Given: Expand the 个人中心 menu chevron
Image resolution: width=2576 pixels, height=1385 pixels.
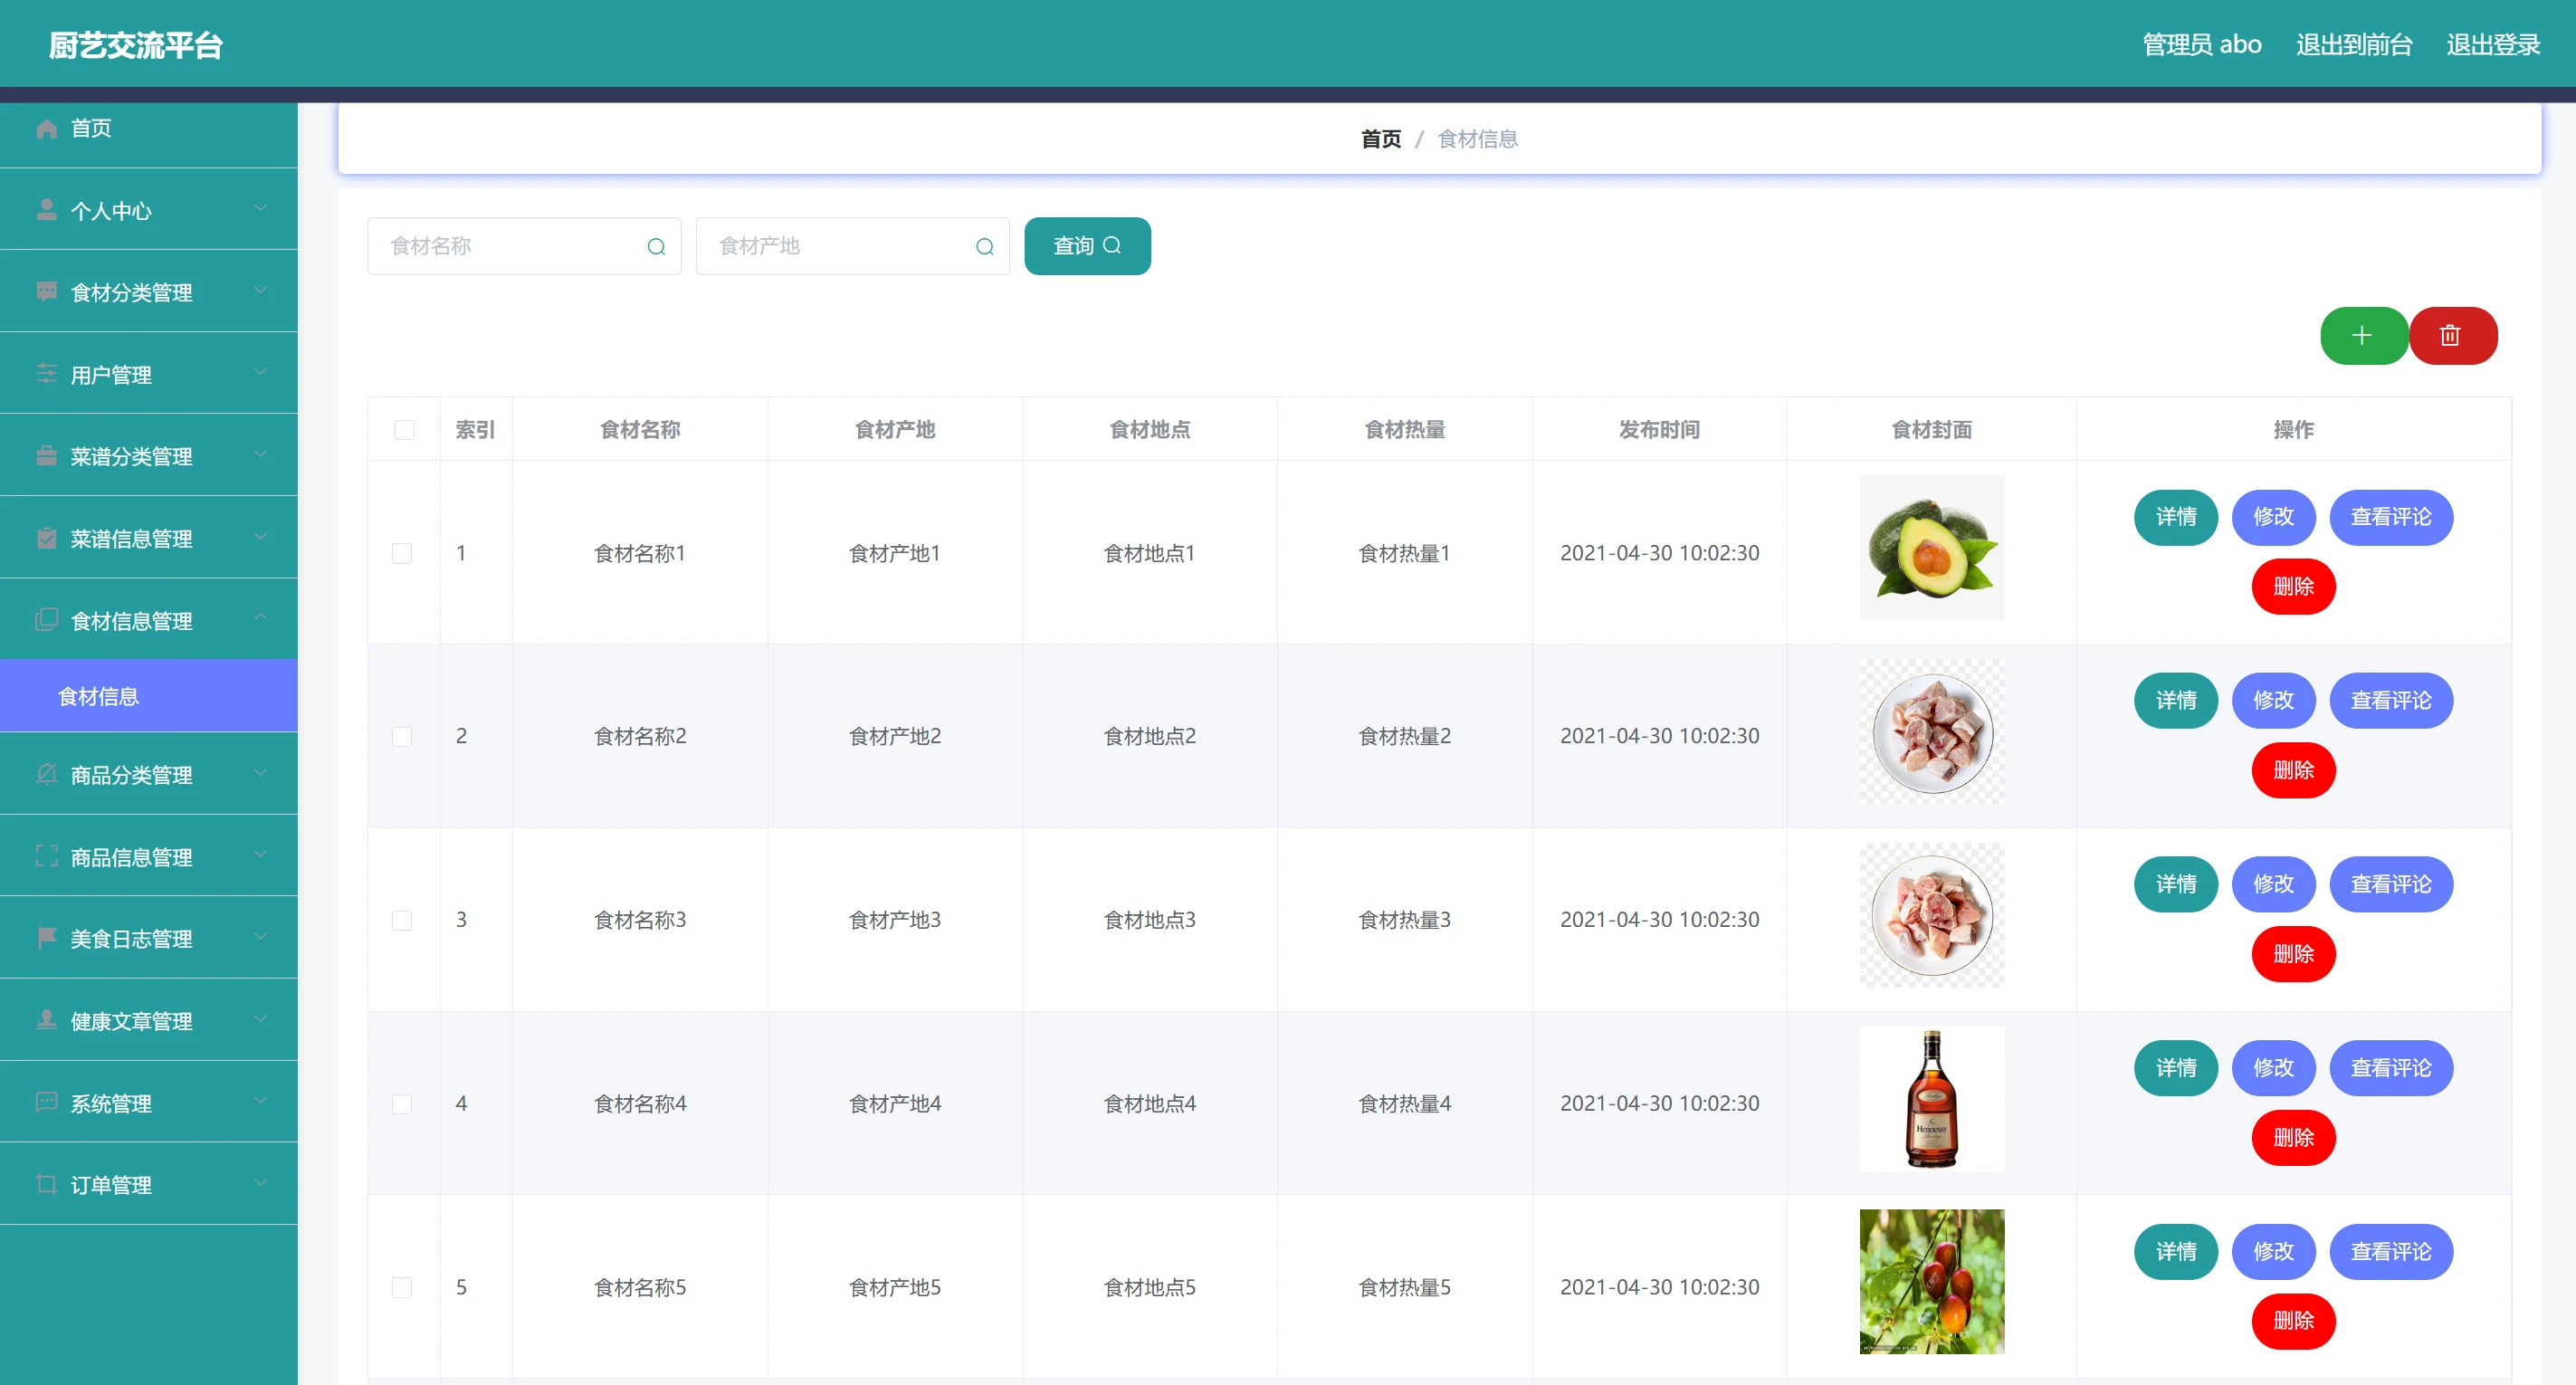Looking at the screenshot, I should tap(260, 209).
